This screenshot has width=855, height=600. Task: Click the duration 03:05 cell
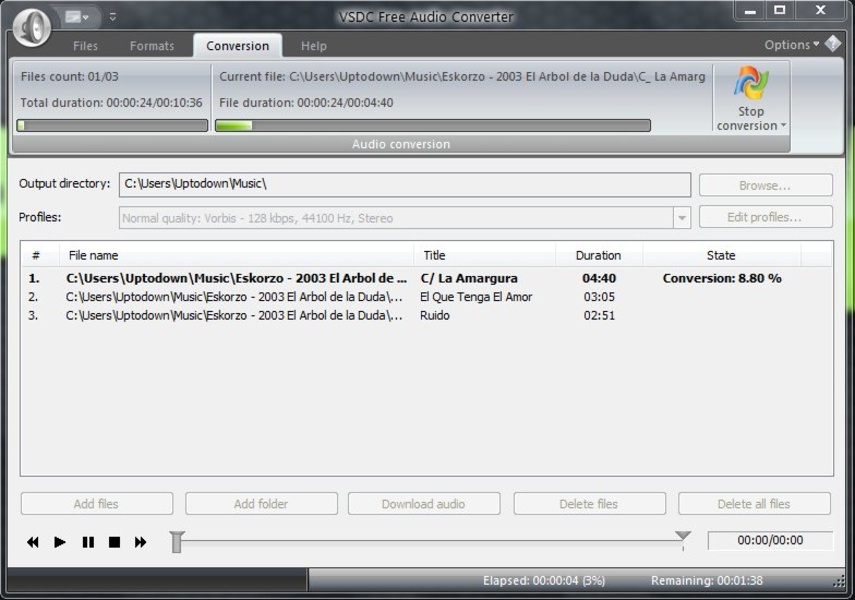pos(599,297)
